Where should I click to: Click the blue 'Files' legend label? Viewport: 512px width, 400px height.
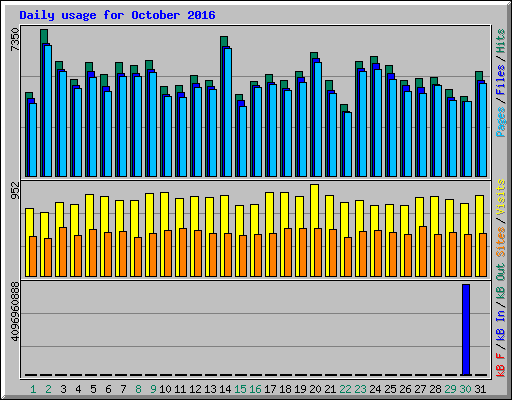click(x=500, y=80)
